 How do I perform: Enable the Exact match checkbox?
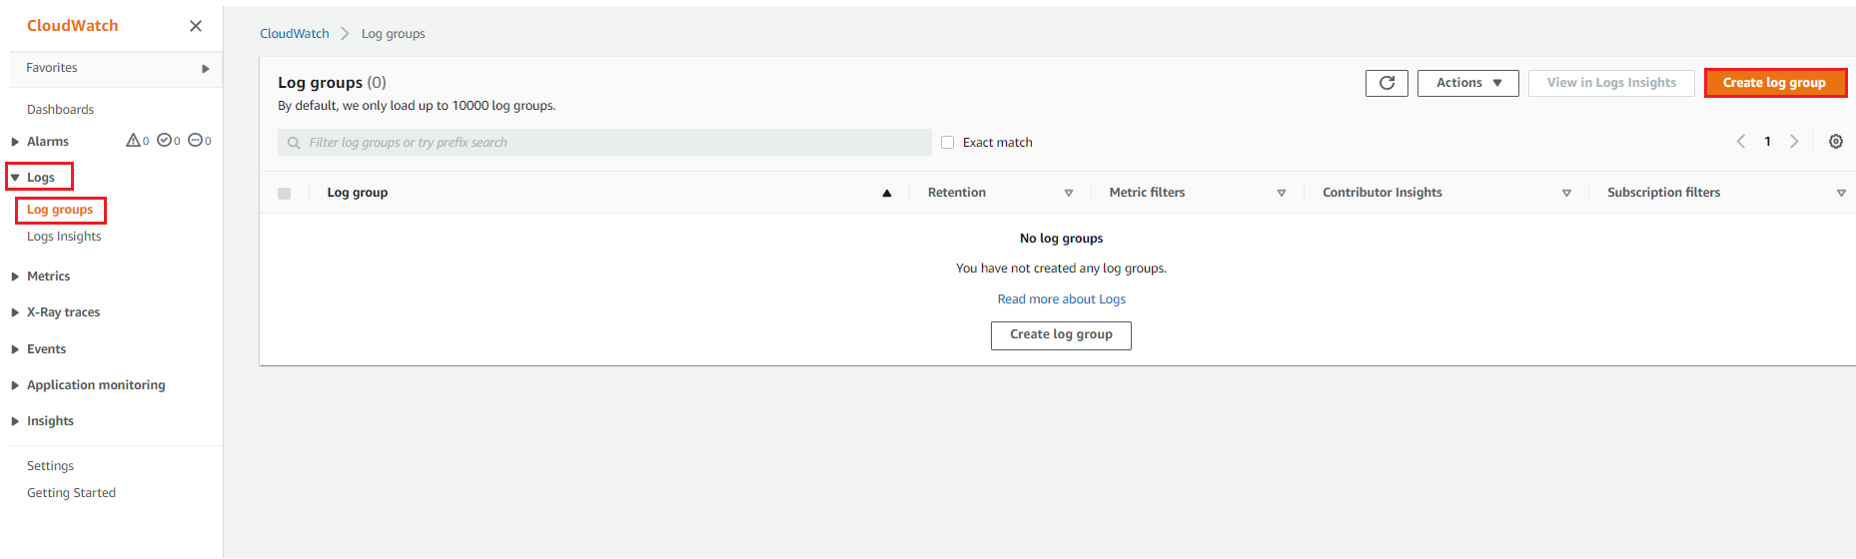point(948,143)
